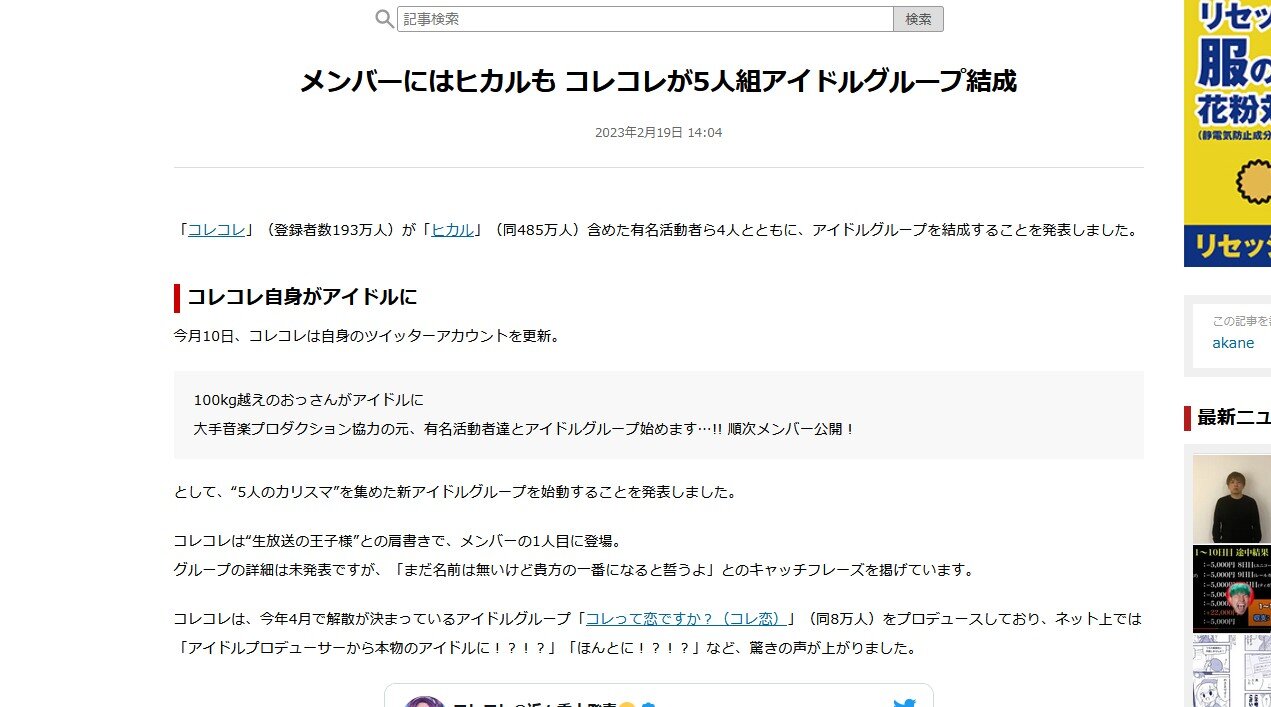The height and width of the screenshot is (707, 1271).
Task: Click the tweet author avatar in the embedded tweet
Action: [425, 702]
